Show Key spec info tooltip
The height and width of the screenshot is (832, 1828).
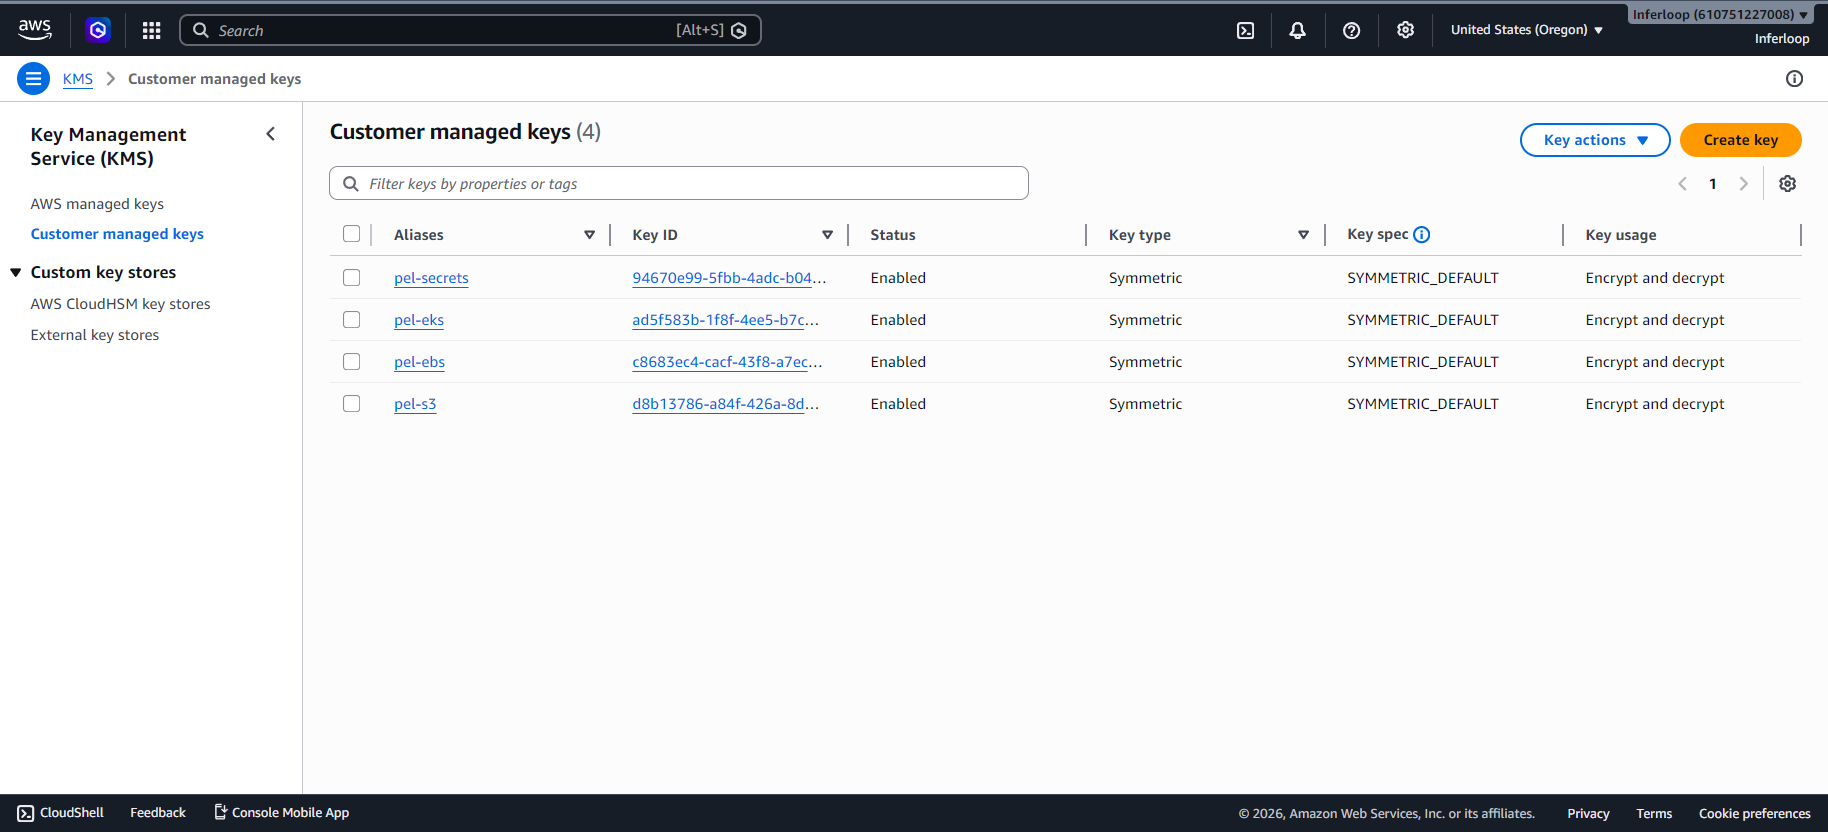[1421, 234]
